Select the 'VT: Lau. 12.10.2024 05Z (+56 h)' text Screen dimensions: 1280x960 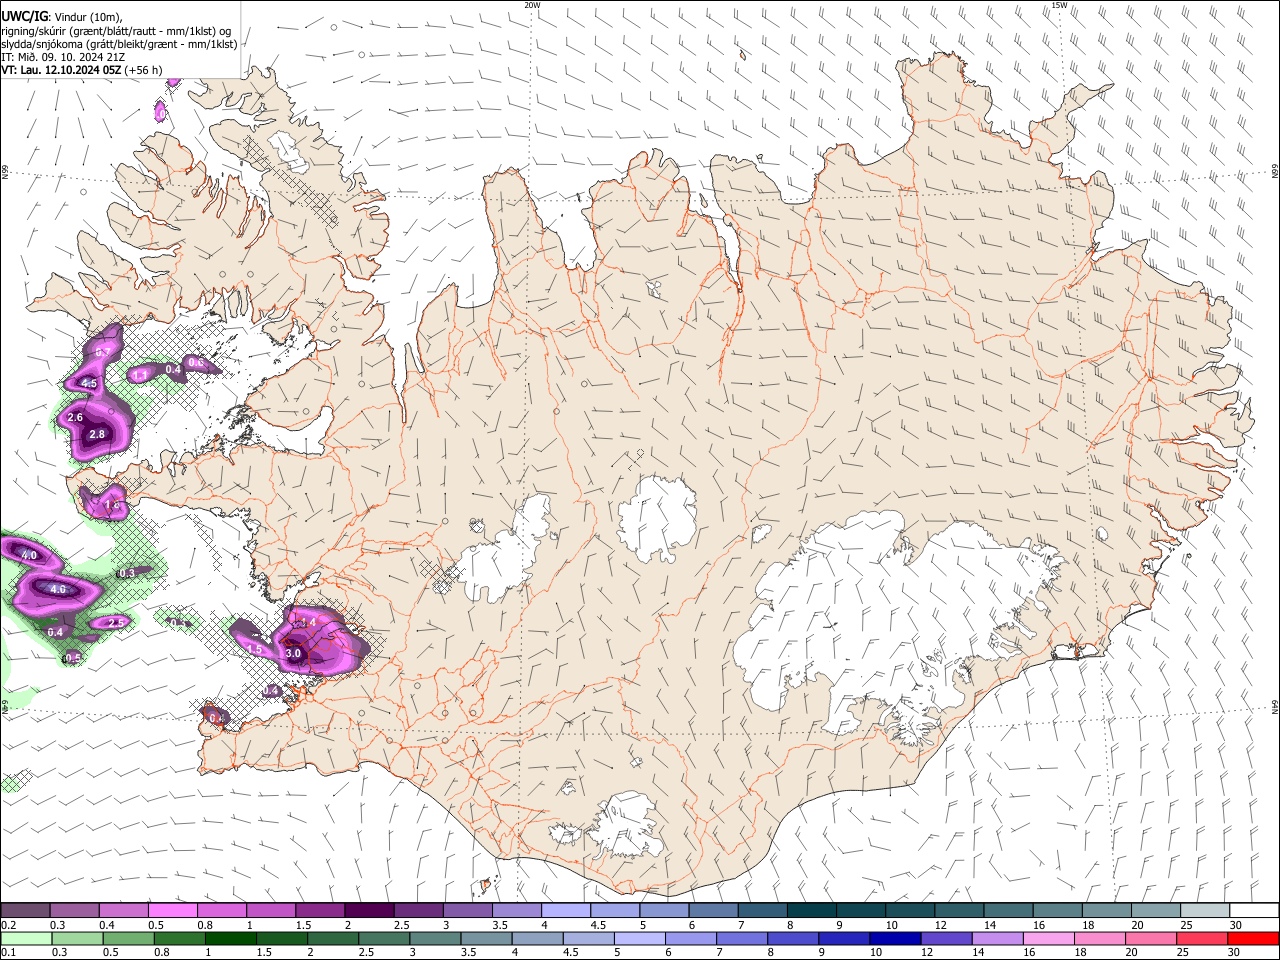(x=82, y=70)
